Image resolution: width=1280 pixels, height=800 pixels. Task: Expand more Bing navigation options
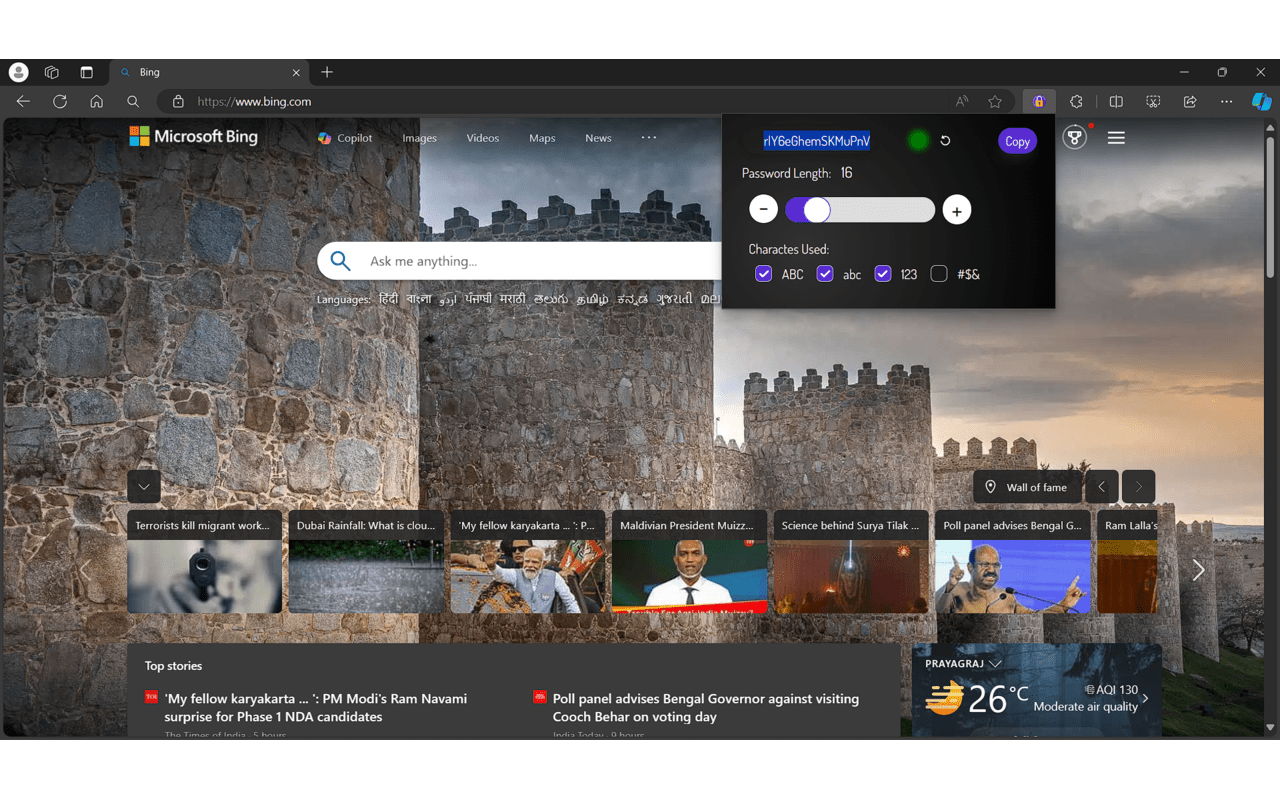[x=649, y=138]
